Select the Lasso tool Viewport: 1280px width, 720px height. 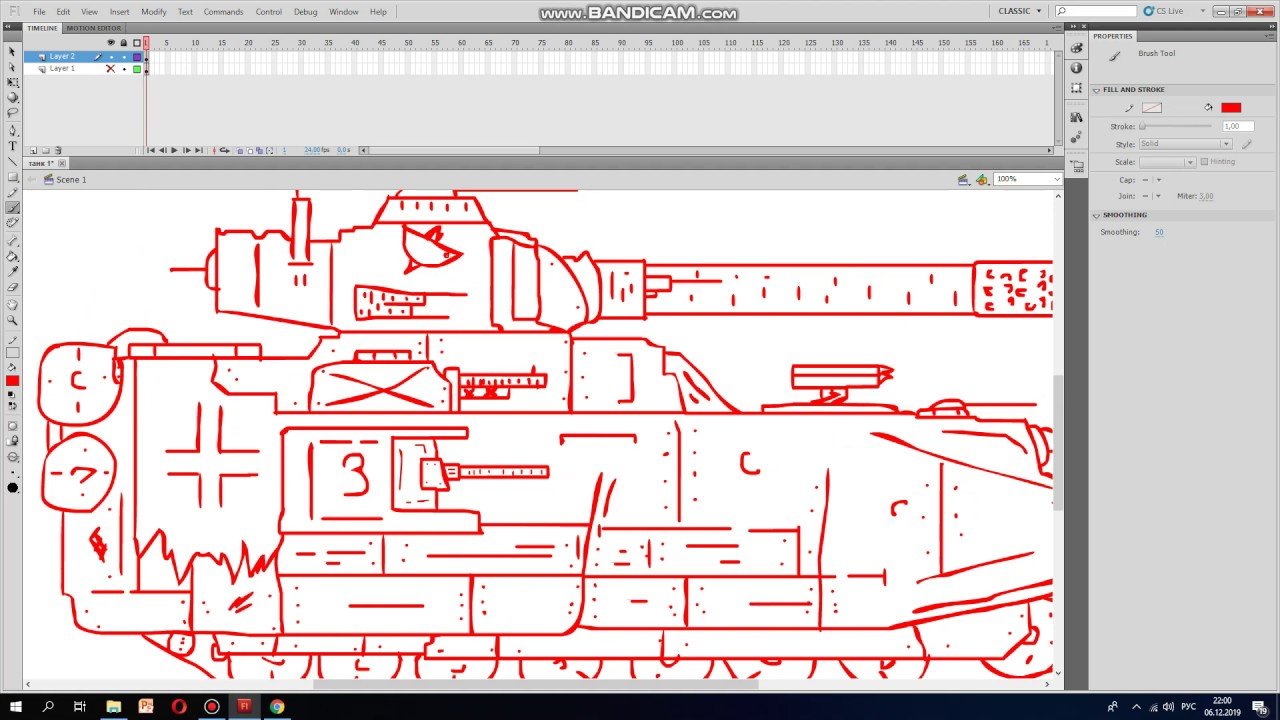[12, 113]
